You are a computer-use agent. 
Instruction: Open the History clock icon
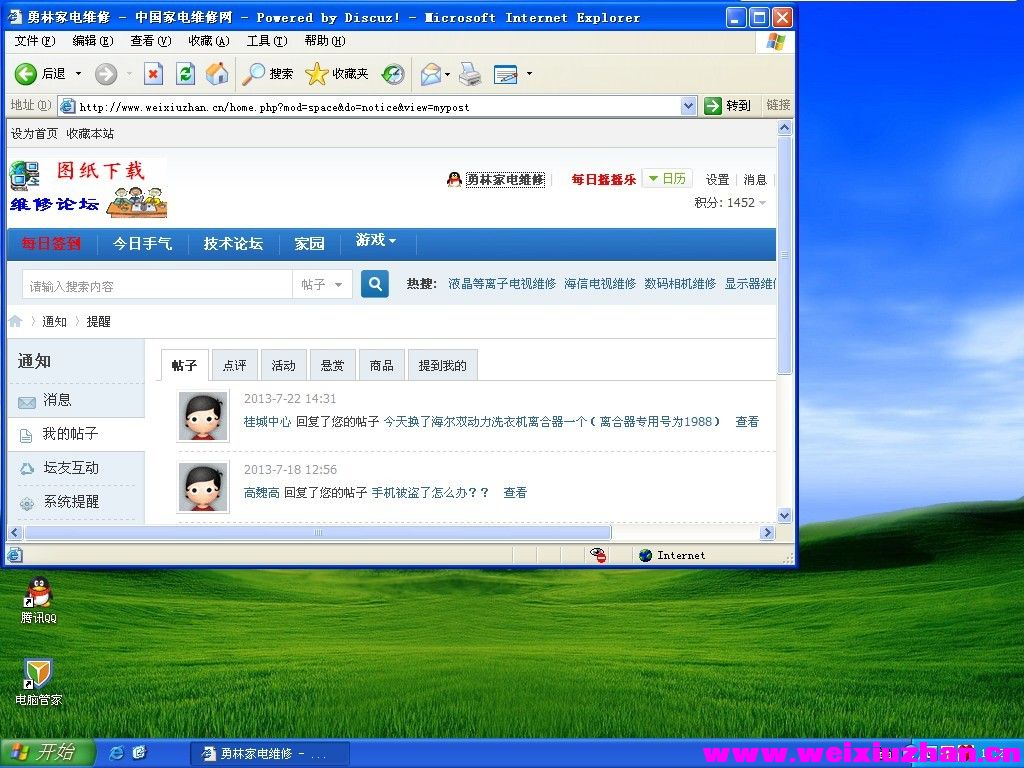coord(393,74)
